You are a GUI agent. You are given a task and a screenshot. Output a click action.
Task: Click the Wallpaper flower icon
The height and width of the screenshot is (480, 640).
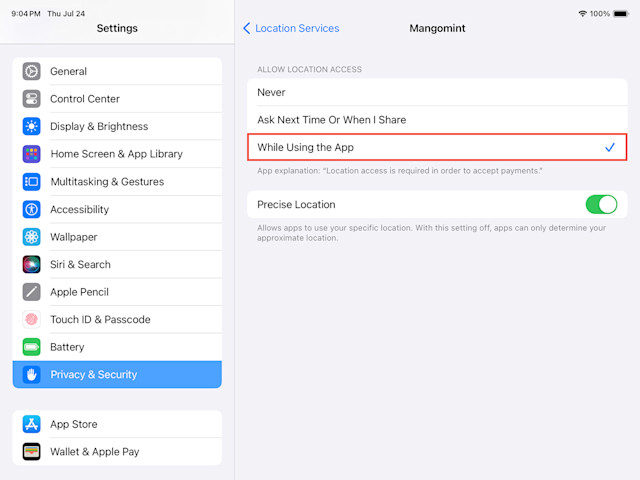31,237
